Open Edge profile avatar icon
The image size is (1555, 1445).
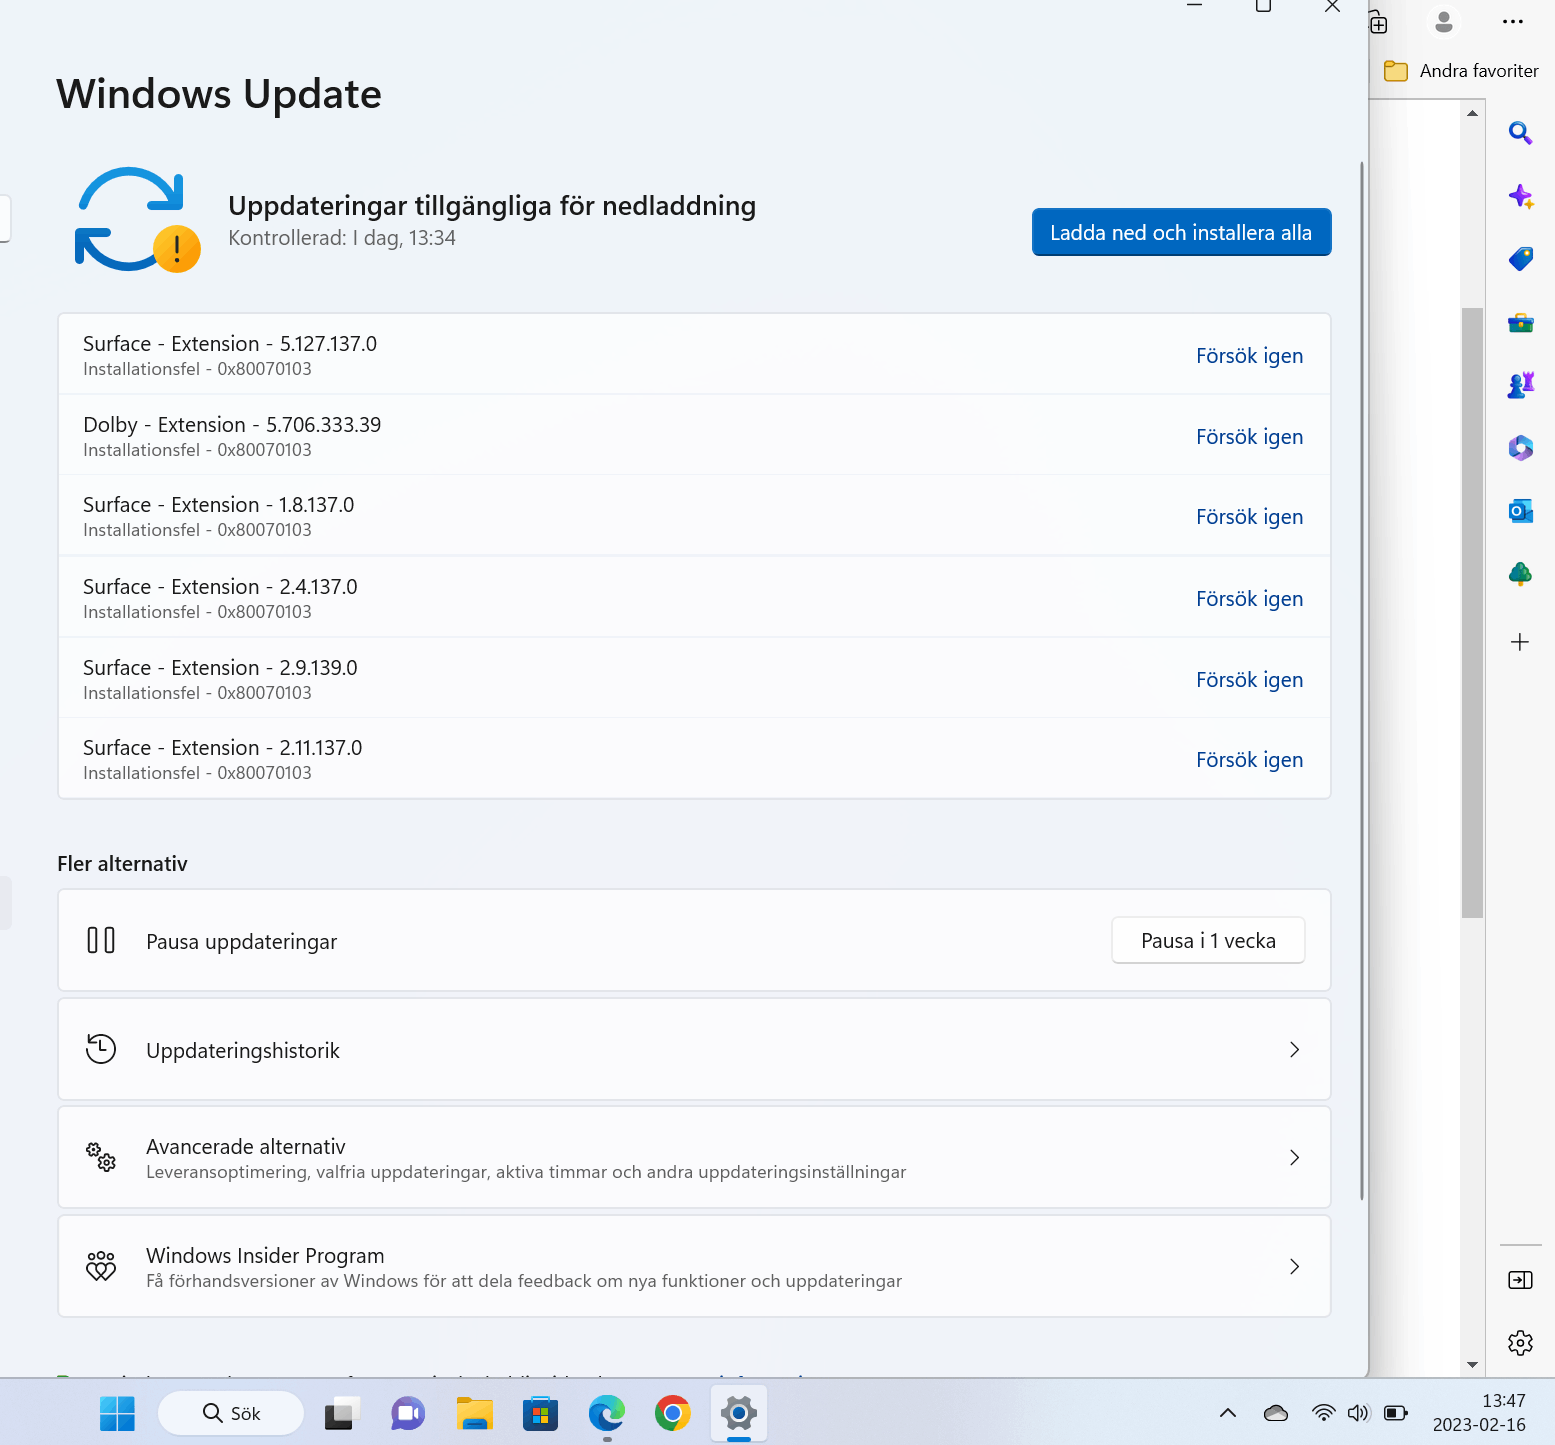[1443, 21]
